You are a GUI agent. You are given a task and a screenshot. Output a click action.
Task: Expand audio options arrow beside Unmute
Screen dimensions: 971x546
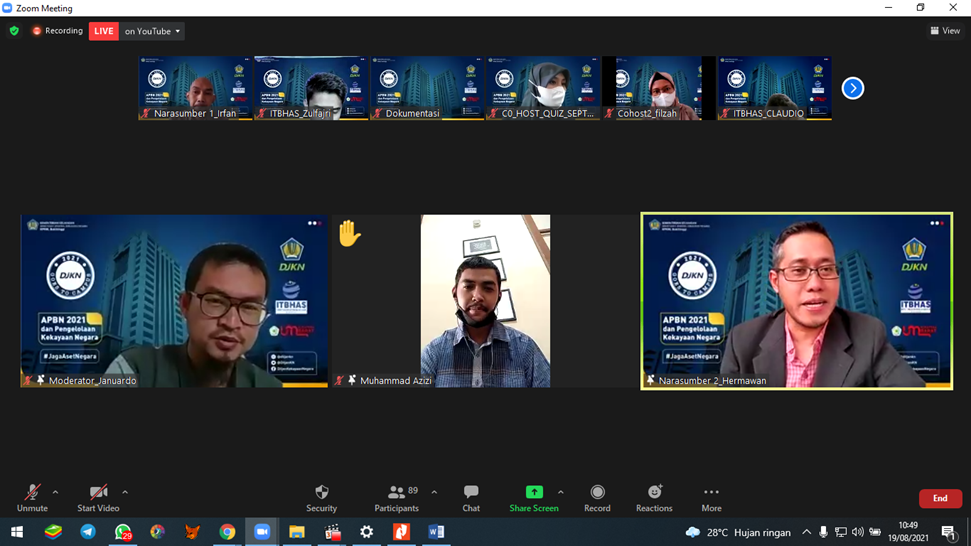(x=55, y=492)
